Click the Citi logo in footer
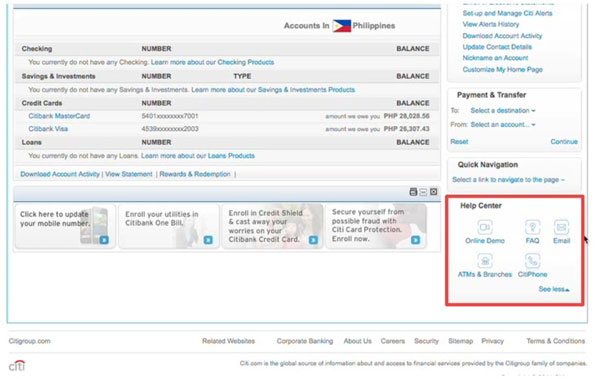 tap(17, 366)
